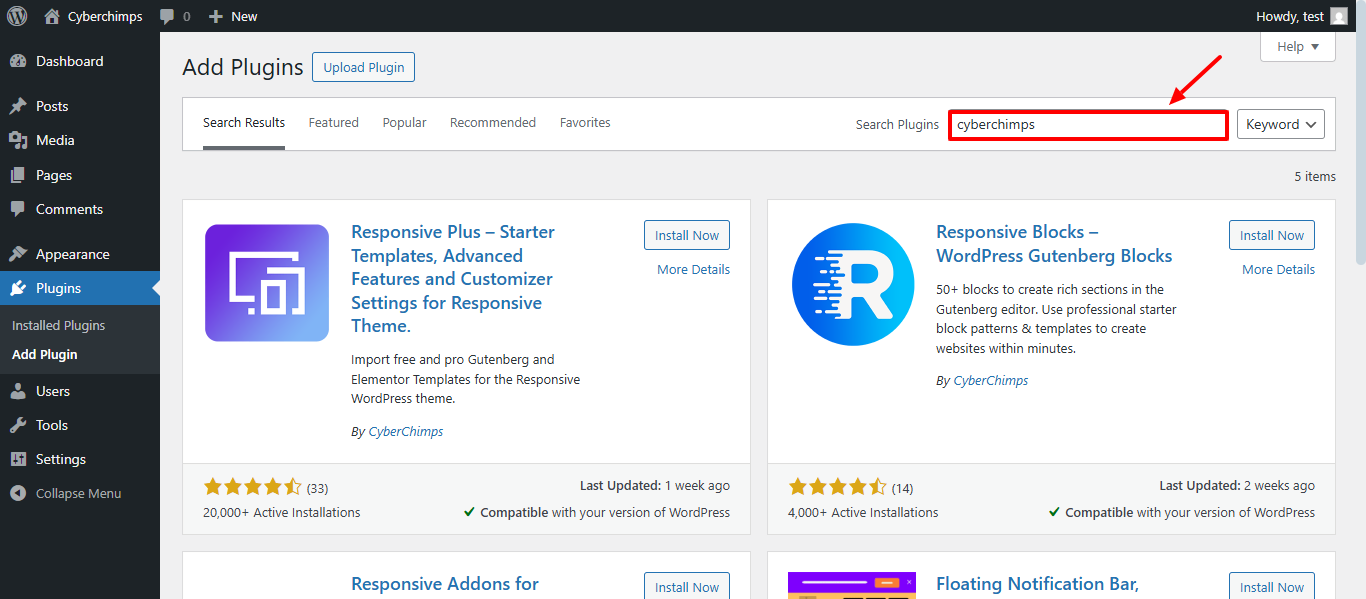Viewport: 1366px width, 599px height.
Task: Click the Floating Notification Bar plugin thumbnail
Action: pyautogui.click(x=851, y=585)
